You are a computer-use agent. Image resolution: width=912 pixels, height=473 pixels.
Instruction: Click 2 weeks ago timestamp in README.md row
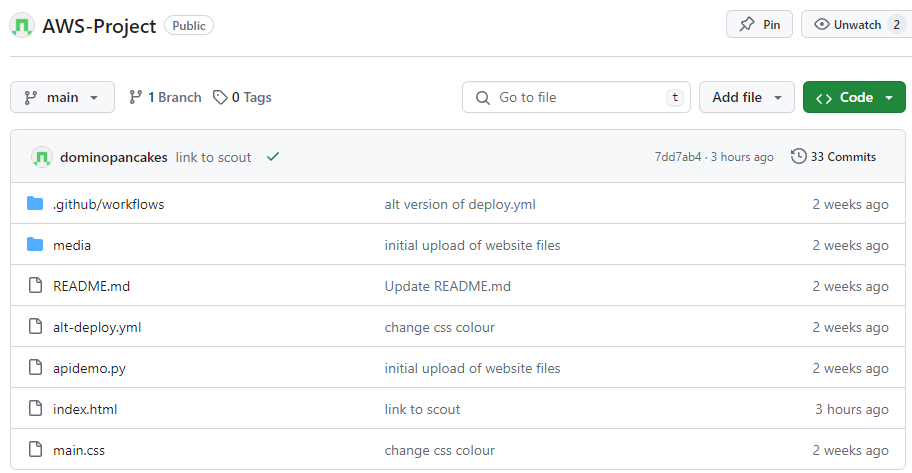pos(850,286)
